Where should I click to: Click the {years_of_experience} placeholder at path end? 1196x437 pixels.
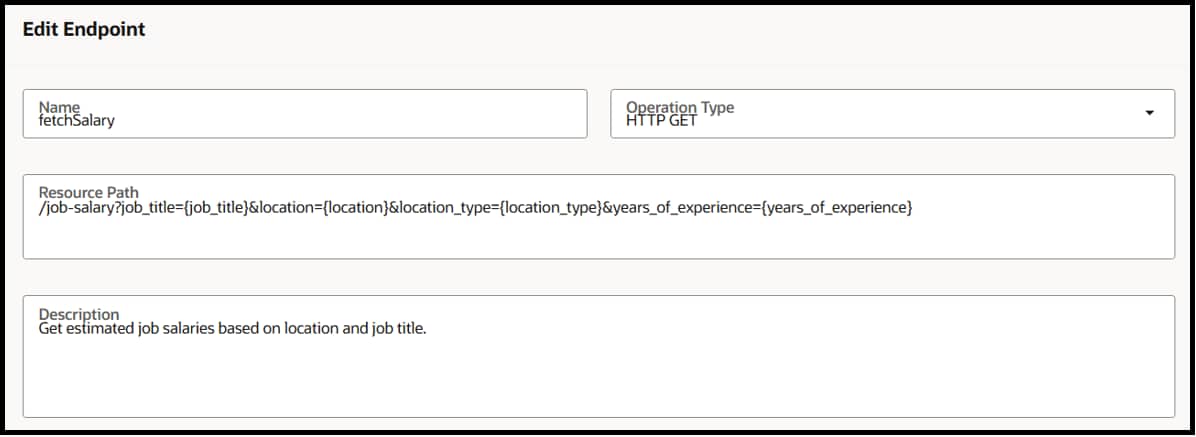tap(836, 207)
